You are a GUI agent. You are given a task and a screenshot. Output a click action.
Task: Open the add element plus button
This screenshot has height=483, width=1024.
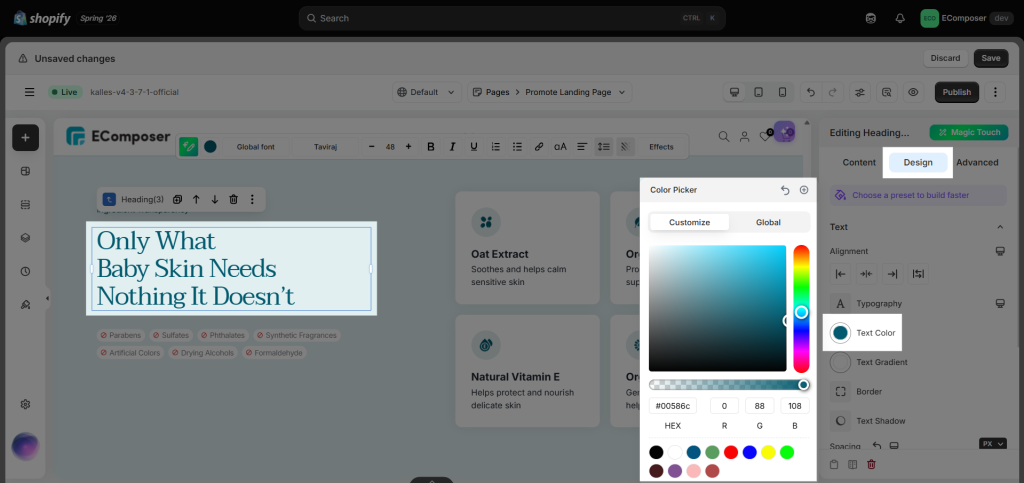tap(25, 138)
